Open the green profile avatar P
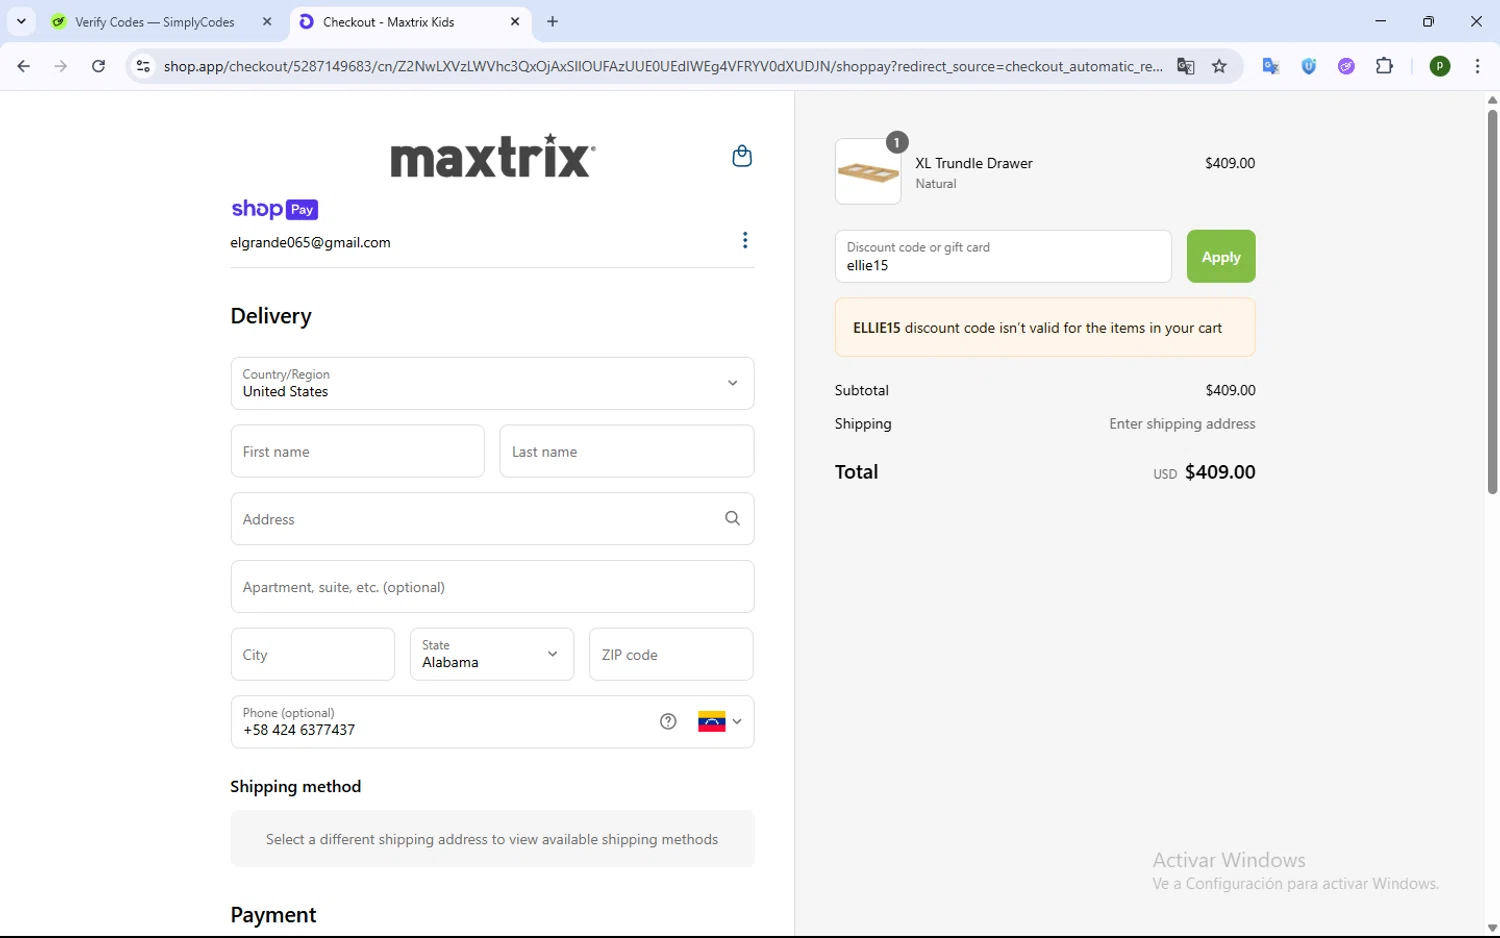Viewport: 1500px width, 938px height. 1440,66
